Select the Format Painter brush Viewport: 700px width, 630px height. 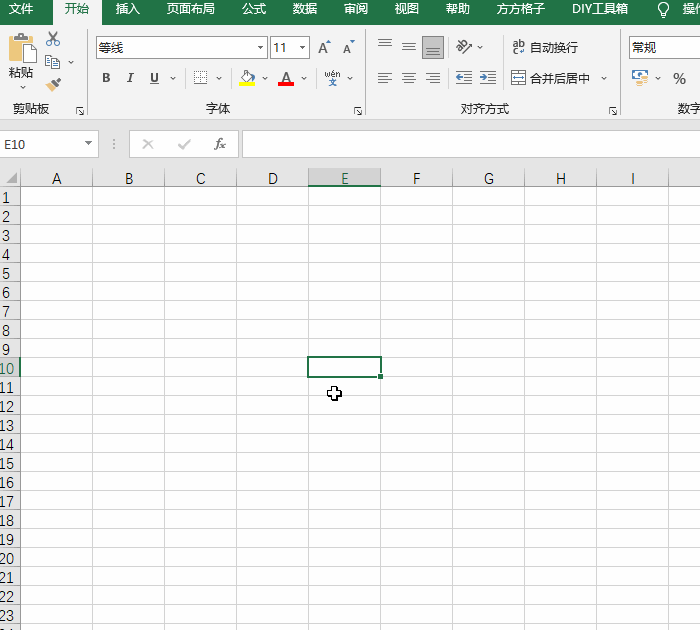pyautogui.click(x=53, y=84)
